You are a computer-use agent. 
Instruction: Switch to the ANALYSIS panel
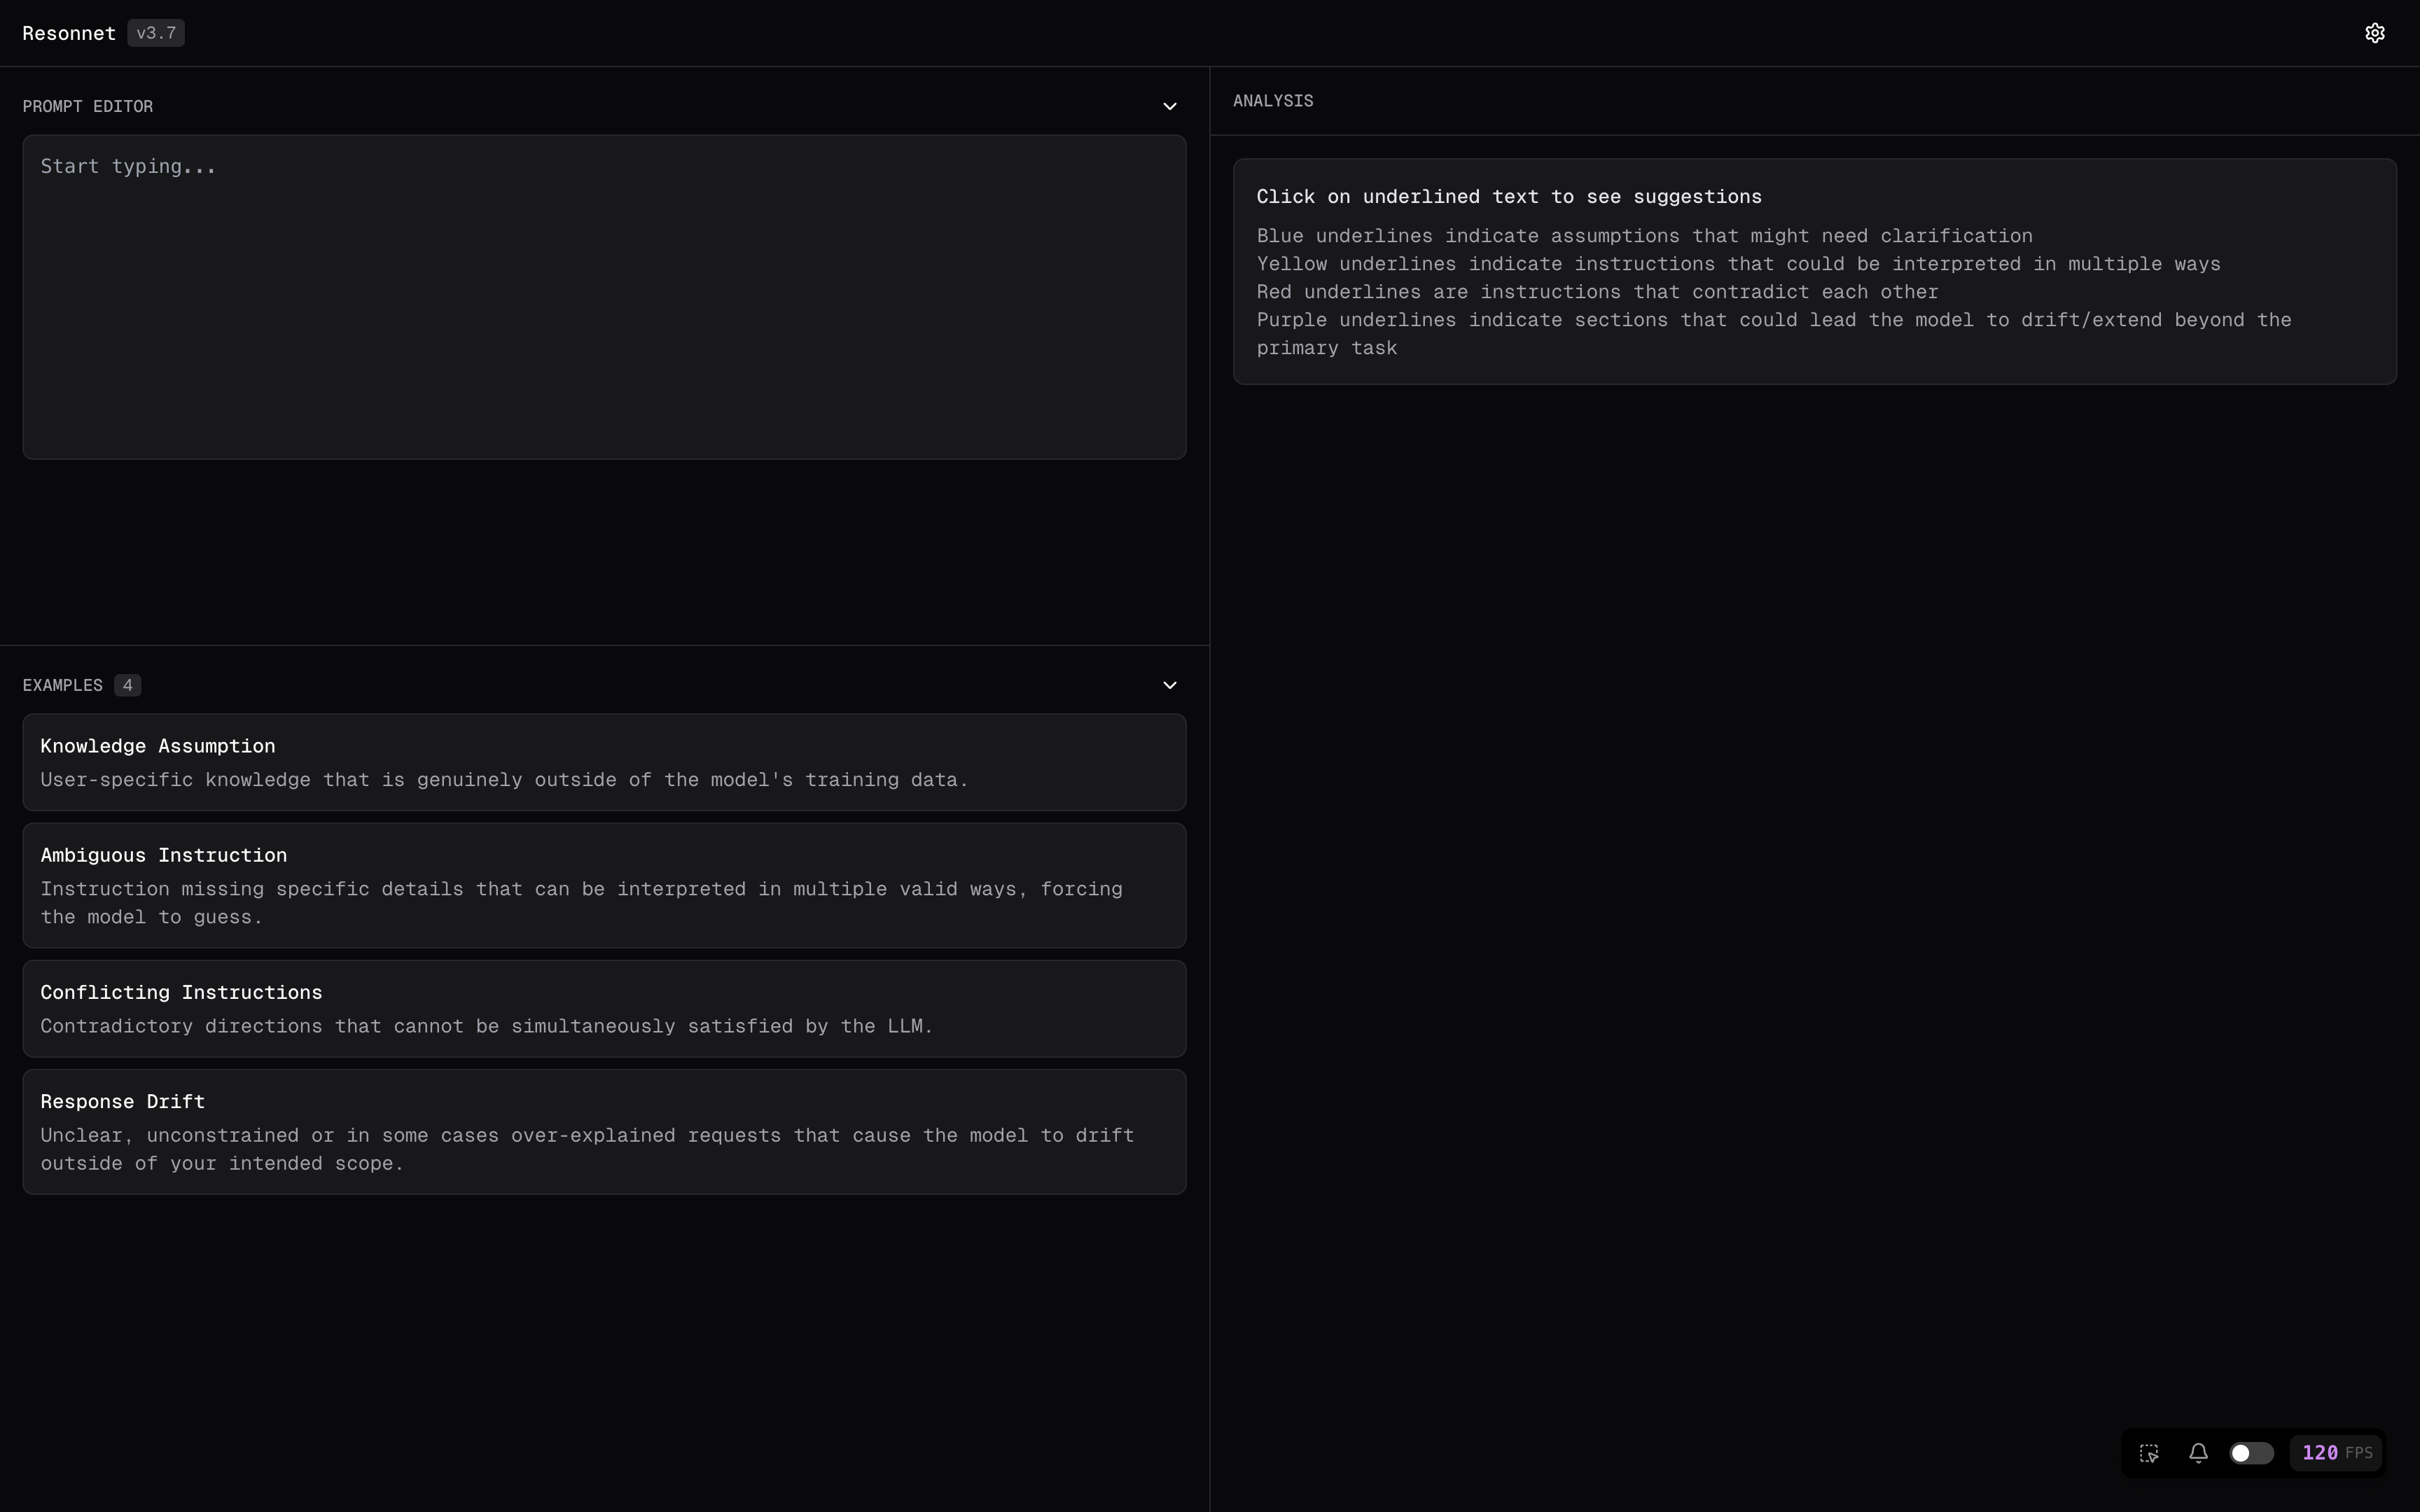tap(1272, 100)
